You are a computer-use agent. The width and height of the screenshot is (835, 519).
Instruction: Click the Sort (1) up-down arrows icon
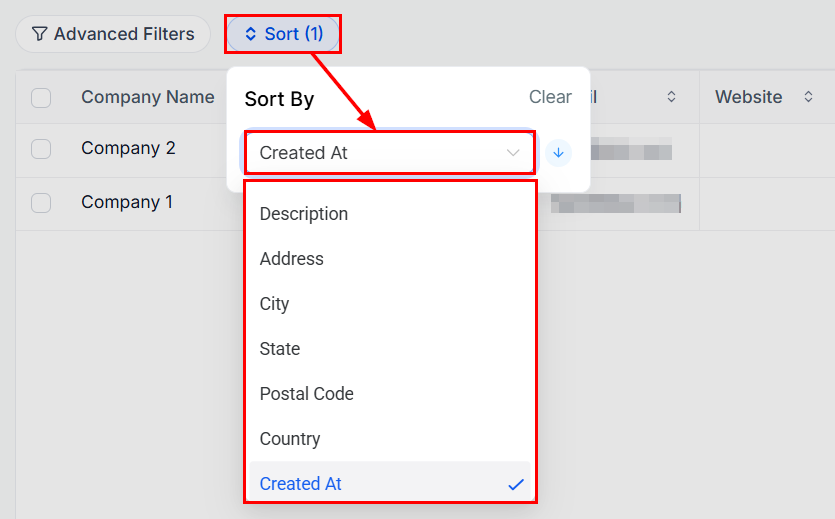(x=251, y=34)
